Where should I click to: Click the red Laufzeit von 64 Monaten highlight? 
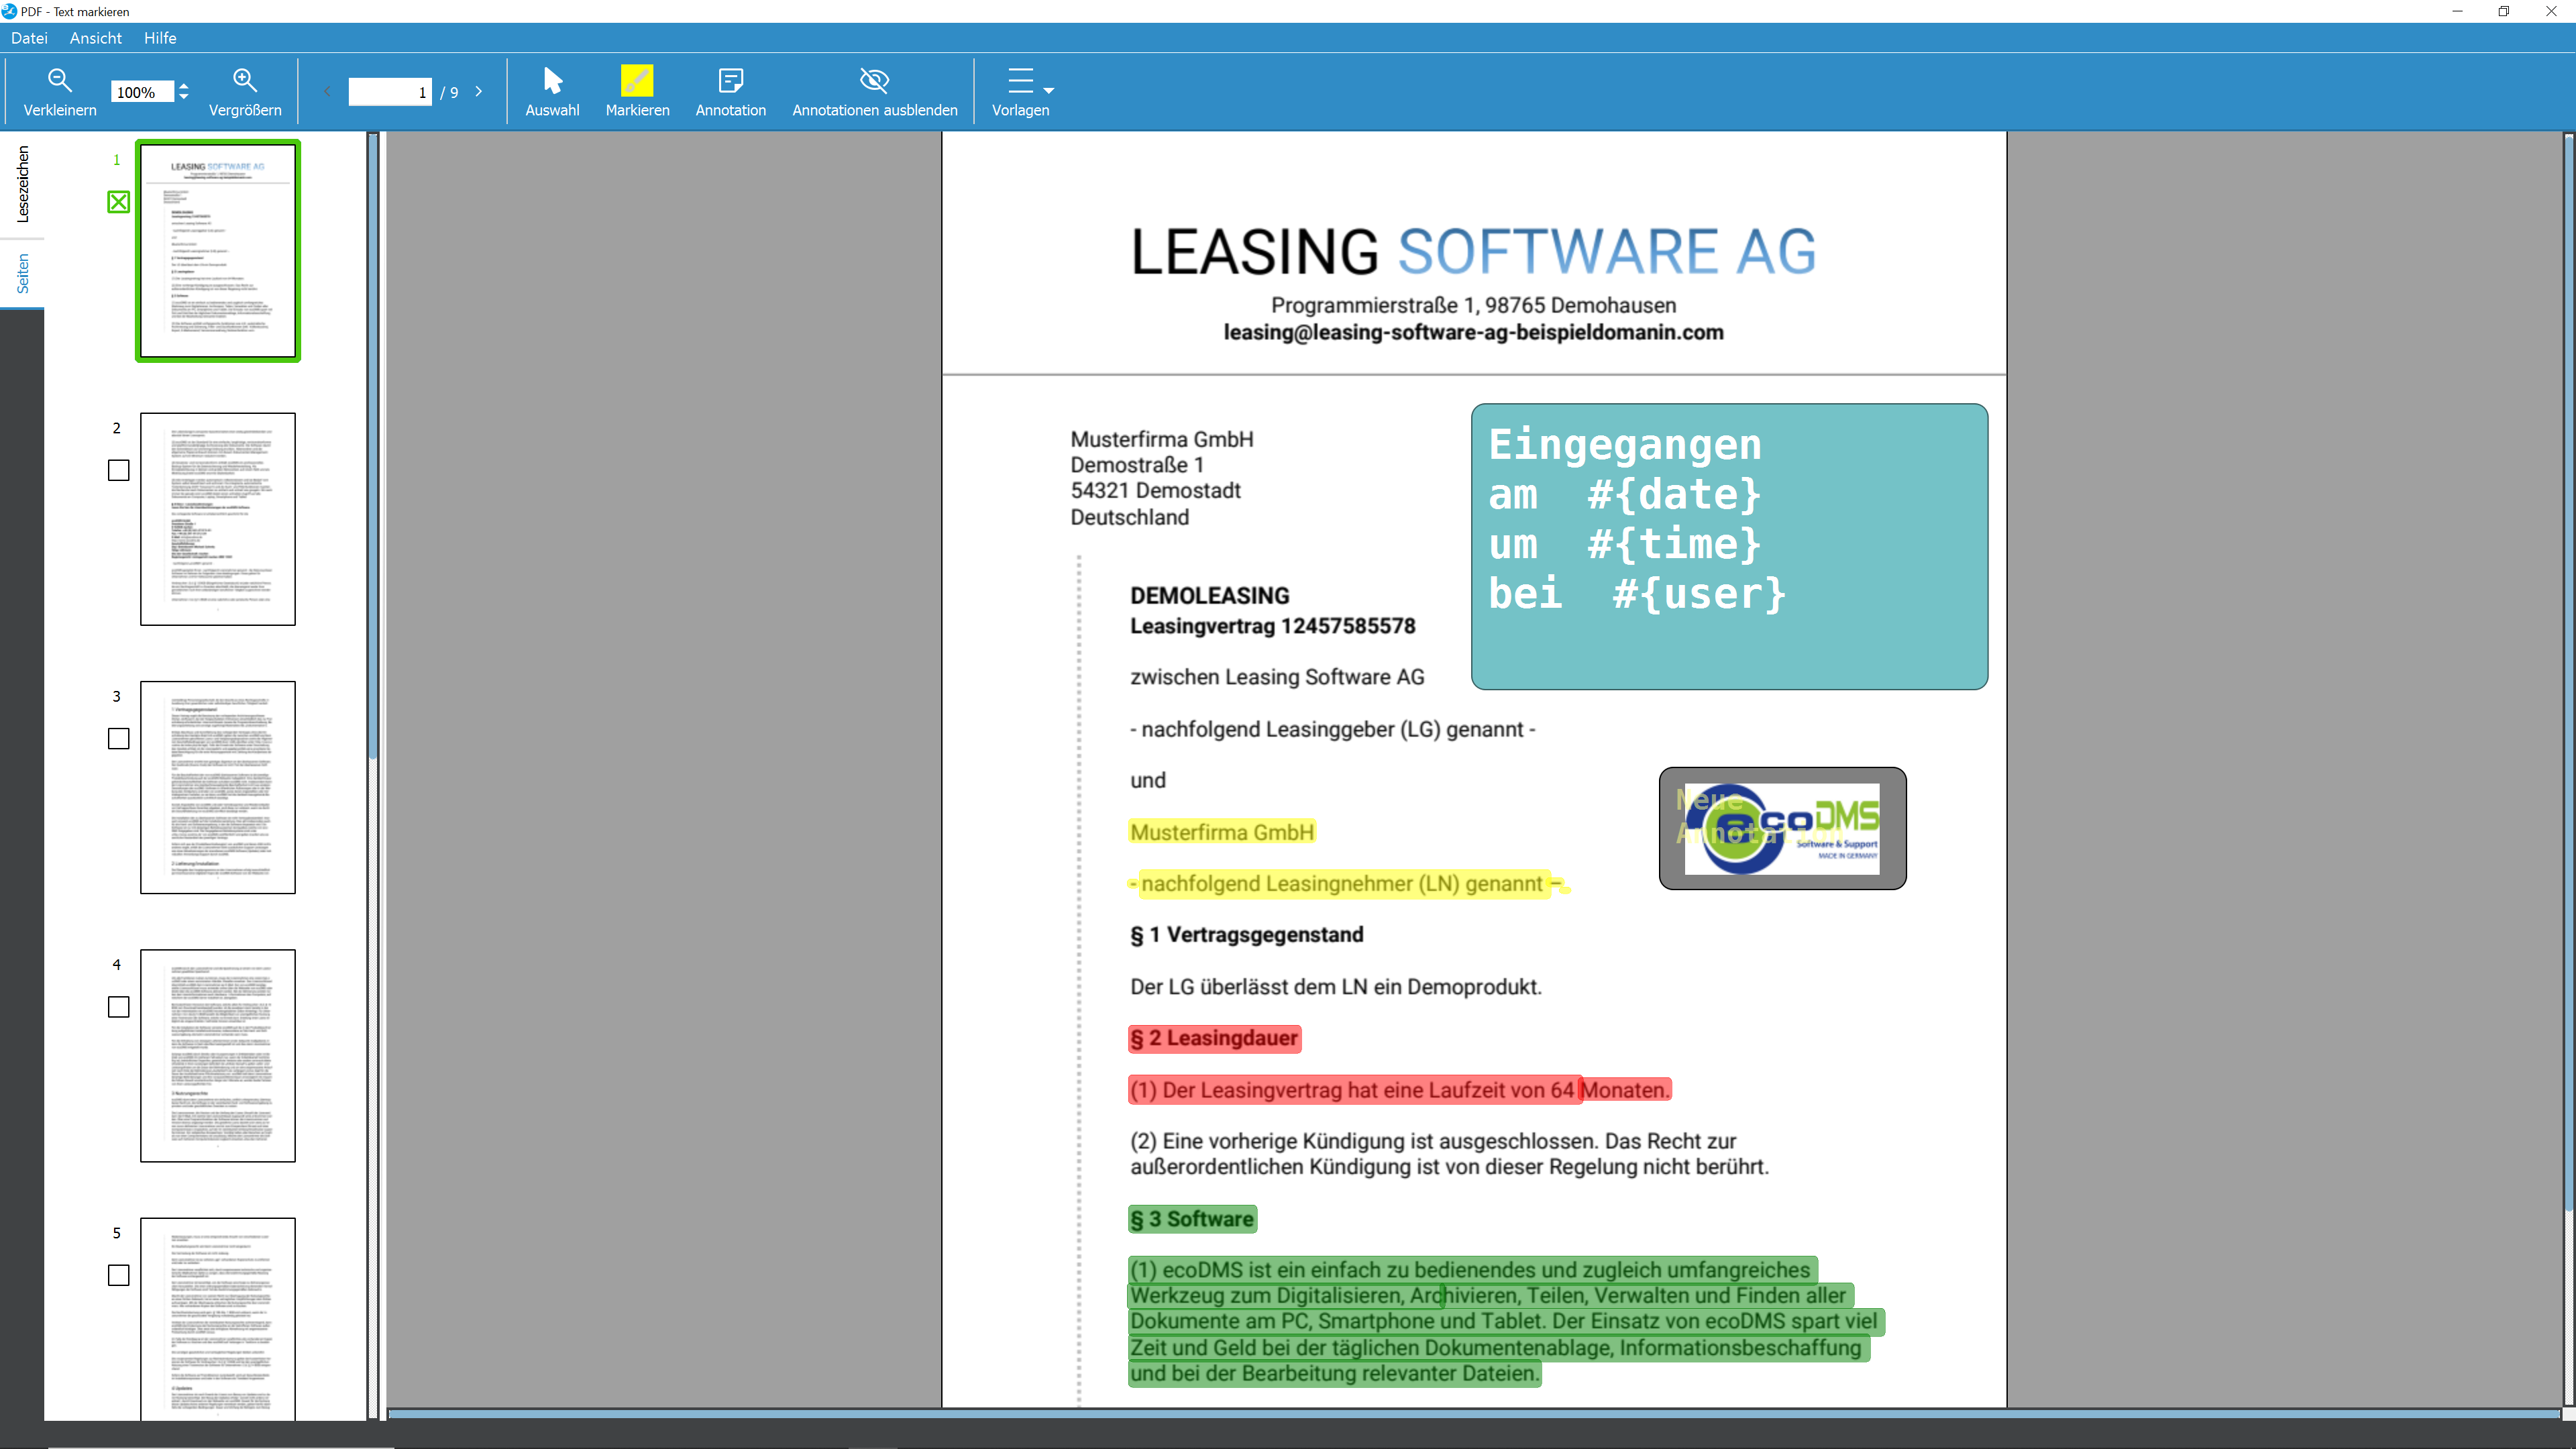point(1399,1090)
